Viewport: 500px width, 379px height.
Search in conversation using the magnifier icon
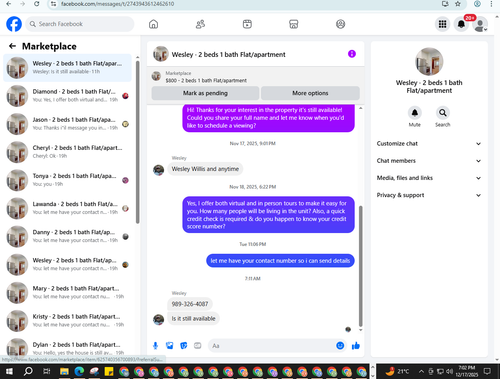(442, 113)
